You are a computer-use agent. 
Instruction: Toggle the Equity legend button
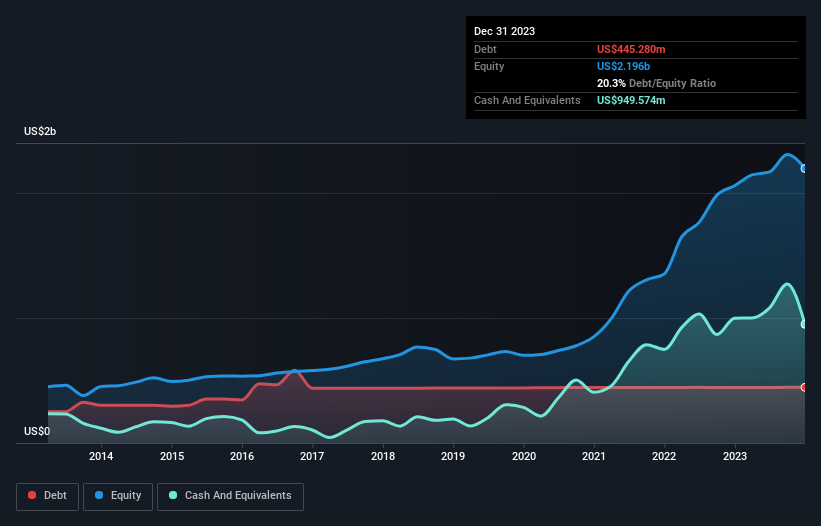[118, 496]
